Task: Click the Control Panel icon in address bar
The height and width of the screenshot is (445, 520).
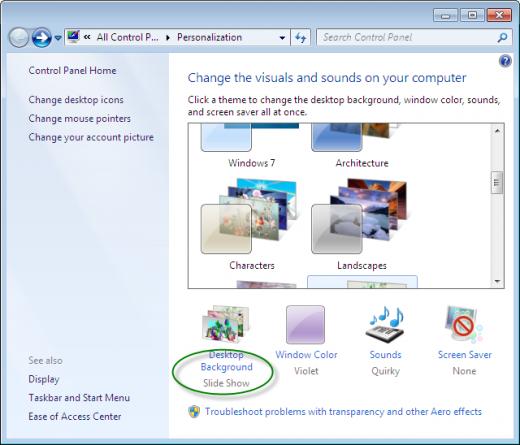Action: pyautogui.click(x=73, y=37)
